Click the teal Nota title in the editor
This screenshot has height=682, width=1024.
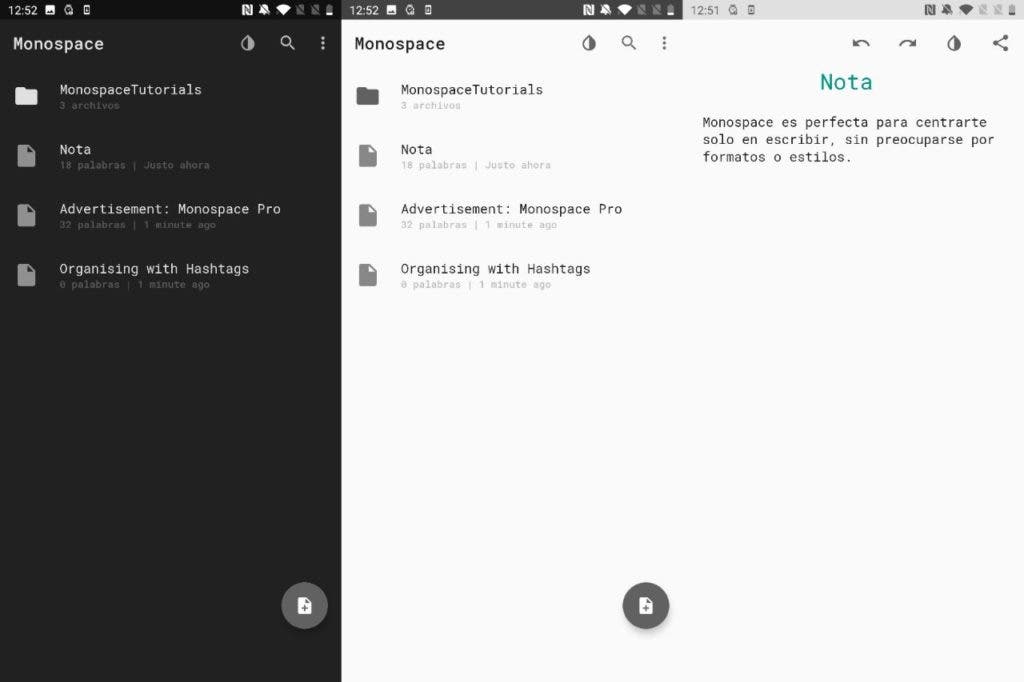[845, 82]
